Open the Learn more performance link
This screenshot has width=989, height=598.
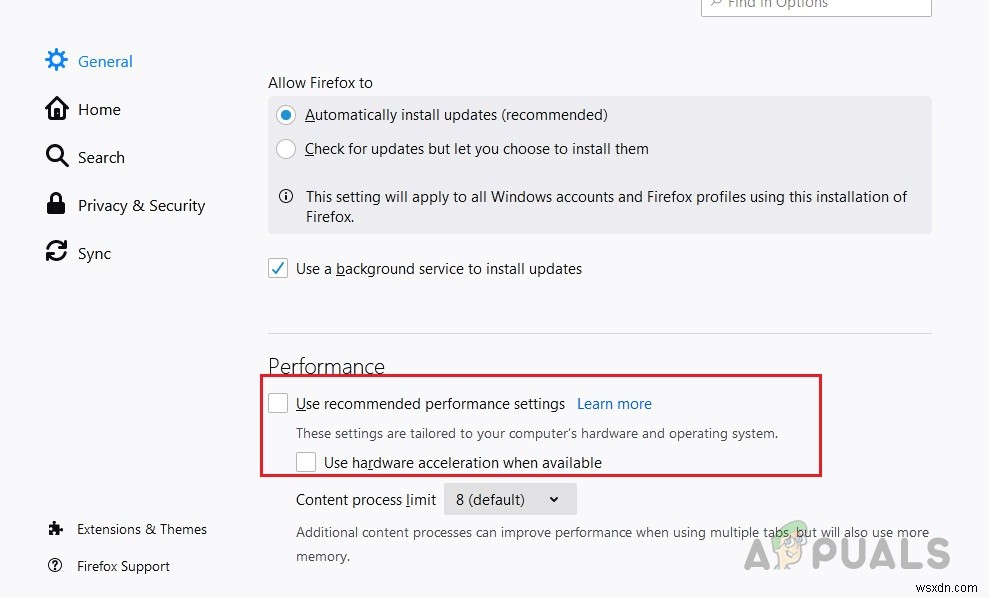614,403
